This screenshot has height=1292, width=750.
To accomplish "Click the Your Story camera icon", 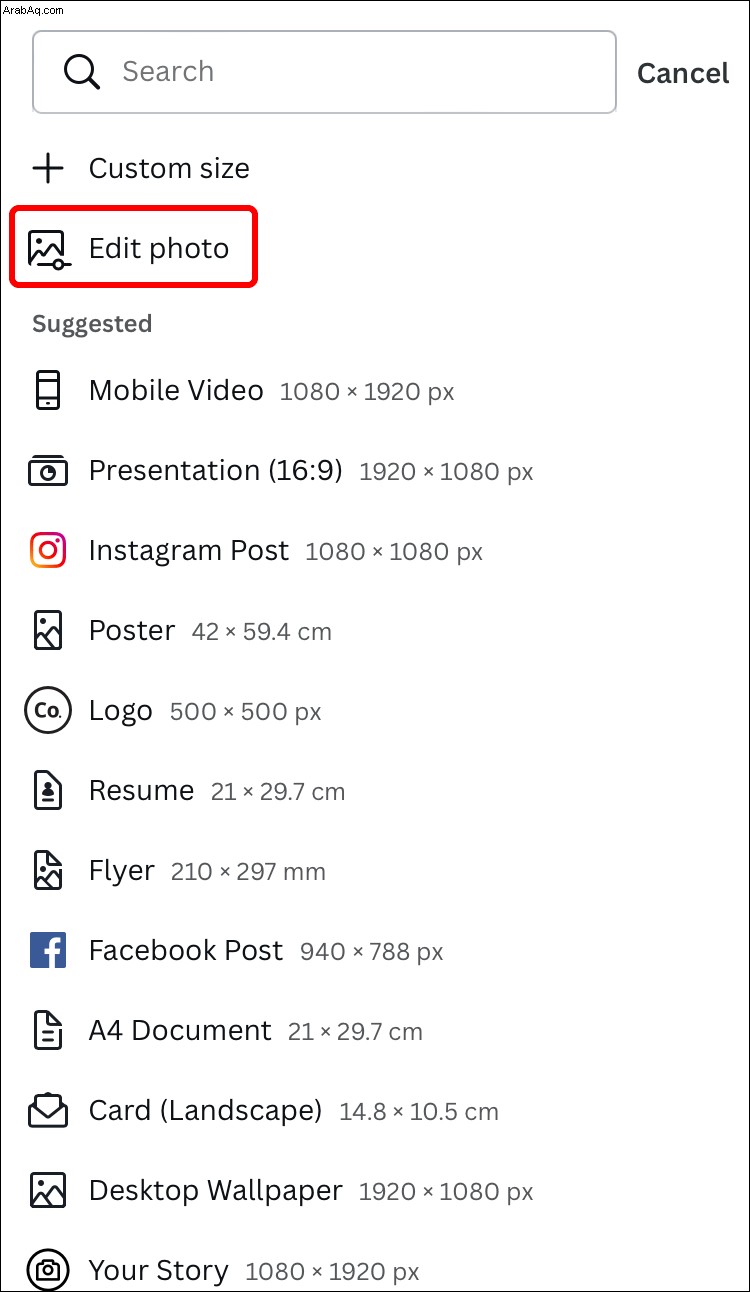I will click(47, 1270).
